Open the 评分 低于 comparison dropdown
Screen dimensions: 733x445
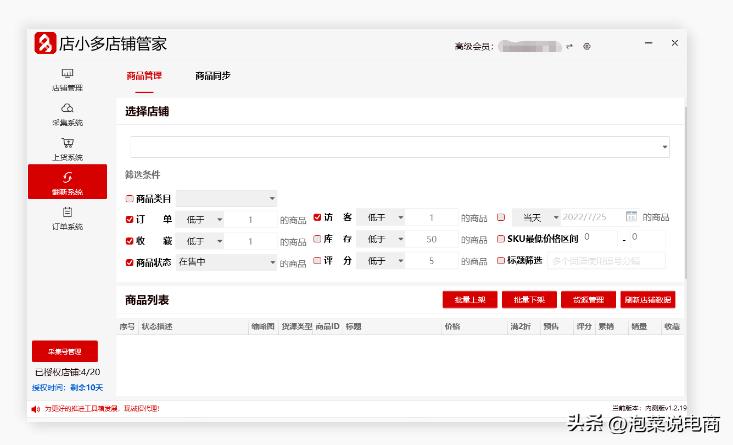click(381, 260)
